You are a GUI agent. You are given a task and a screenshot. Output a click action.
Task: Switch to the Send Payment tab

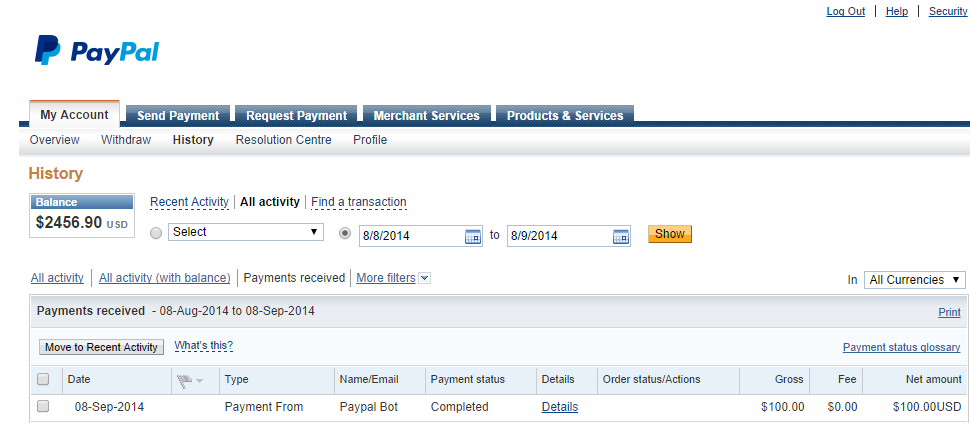[x=179, y=115]
